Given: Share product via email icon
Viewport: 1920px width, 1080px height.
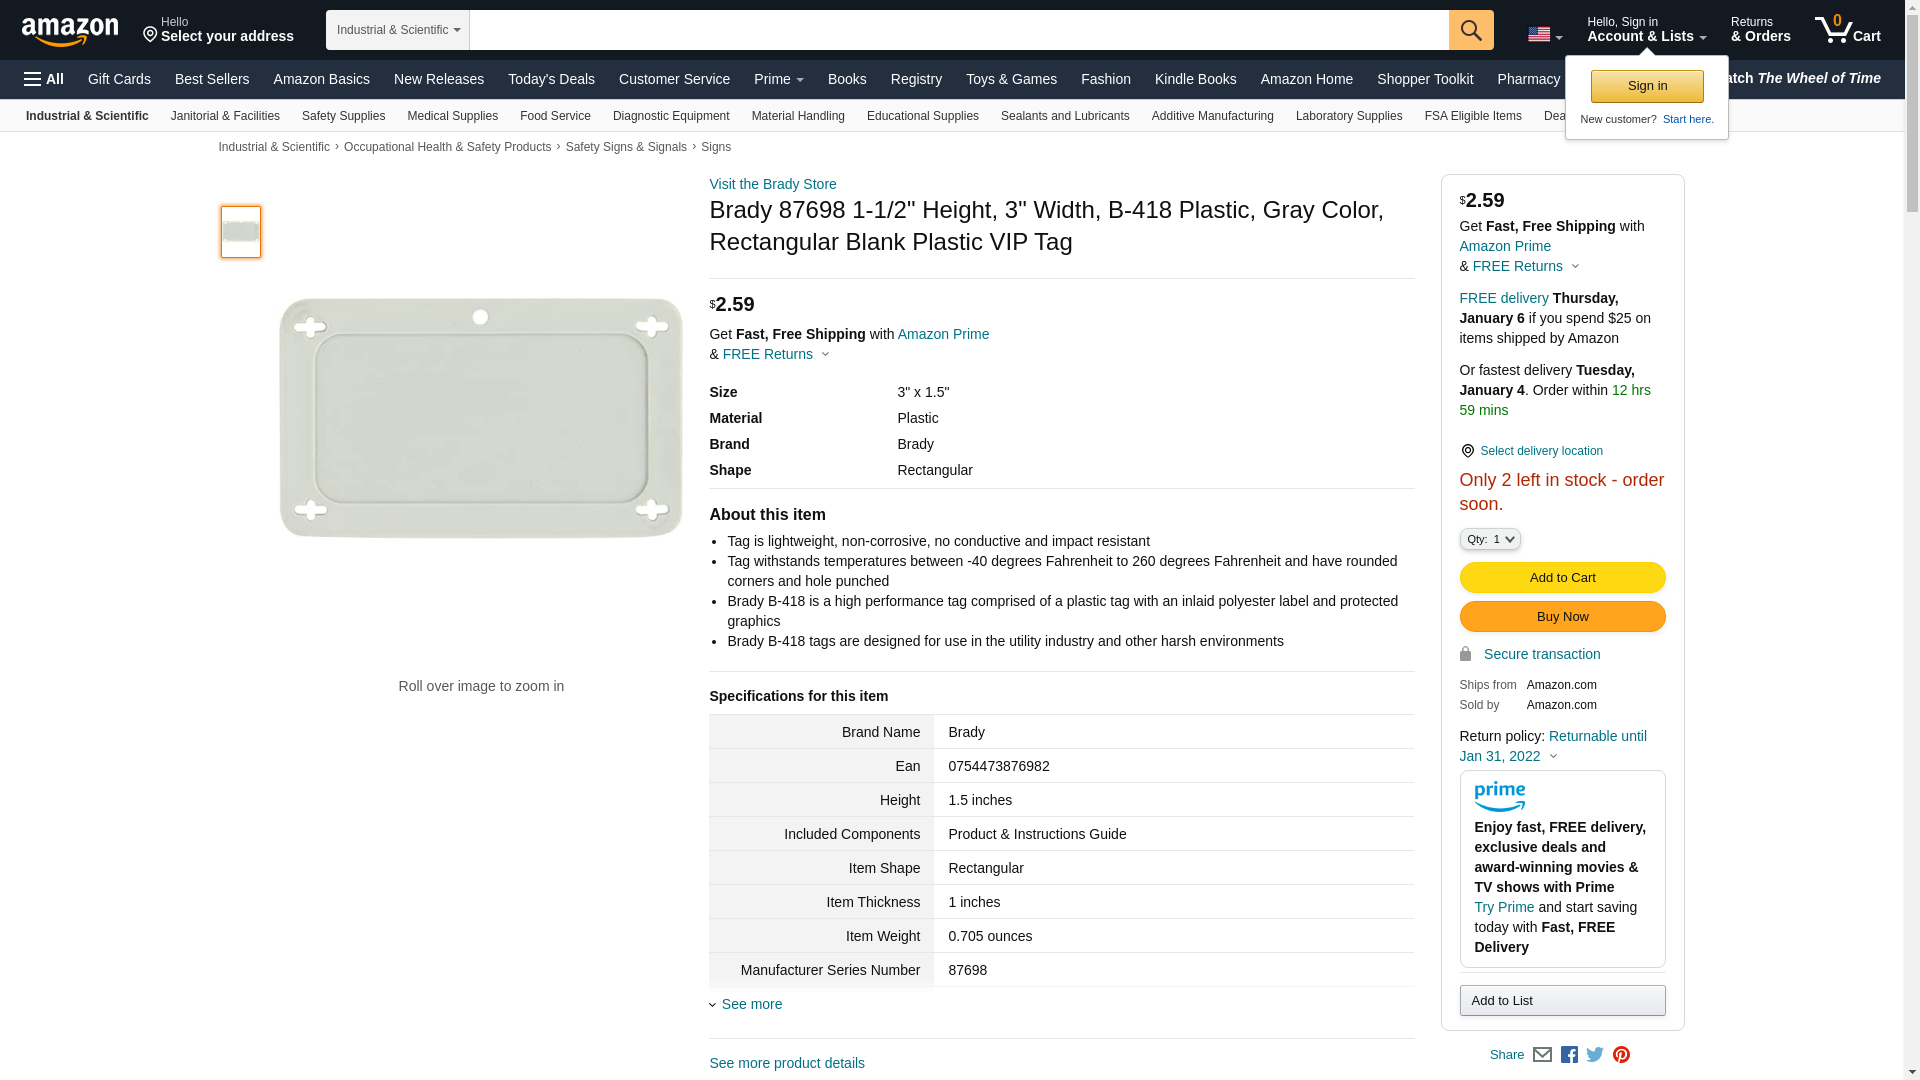Looking at the screenshot, I should coord(1542,1055).
